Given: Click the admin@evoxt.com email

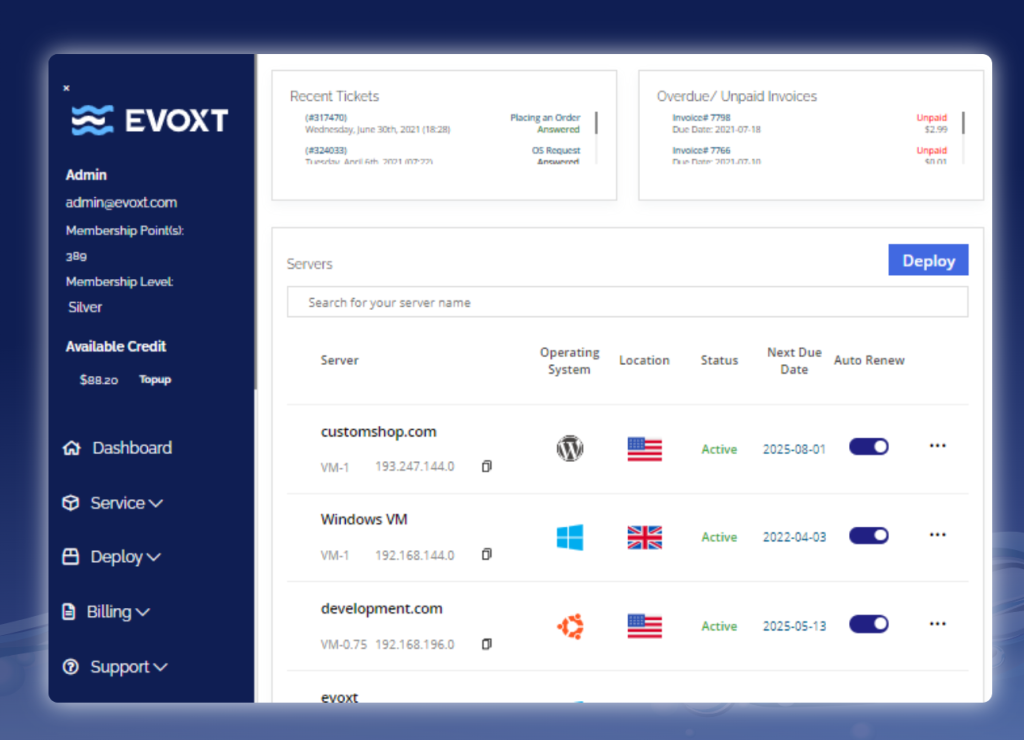Looking at the screenshot, I should click(121, 202).
